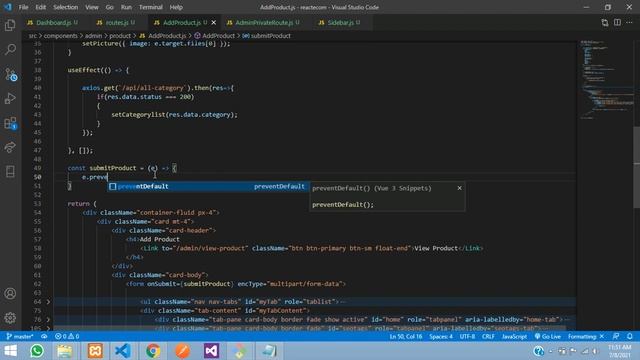Click Go Live in the status bar
Image resolution: width=640 pixels, height=360 pixels.
click(x=547, y=336)
